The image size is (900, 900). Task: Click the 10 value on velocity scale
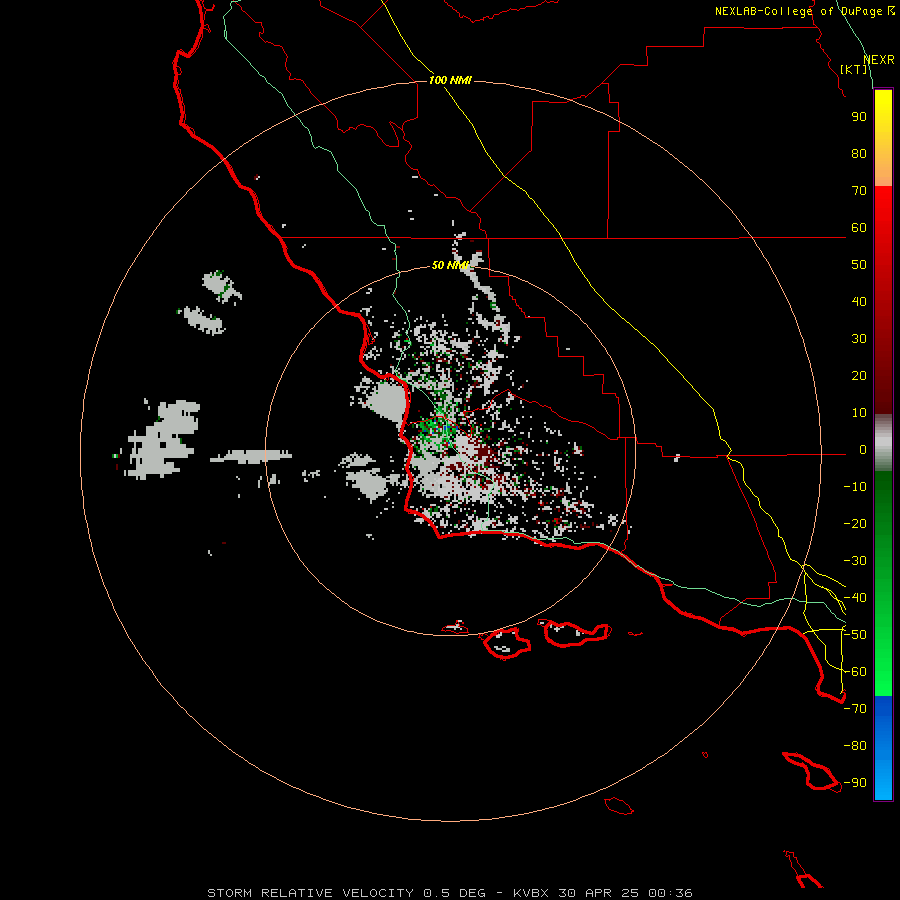pyautogui.click(x=859, y=413)
